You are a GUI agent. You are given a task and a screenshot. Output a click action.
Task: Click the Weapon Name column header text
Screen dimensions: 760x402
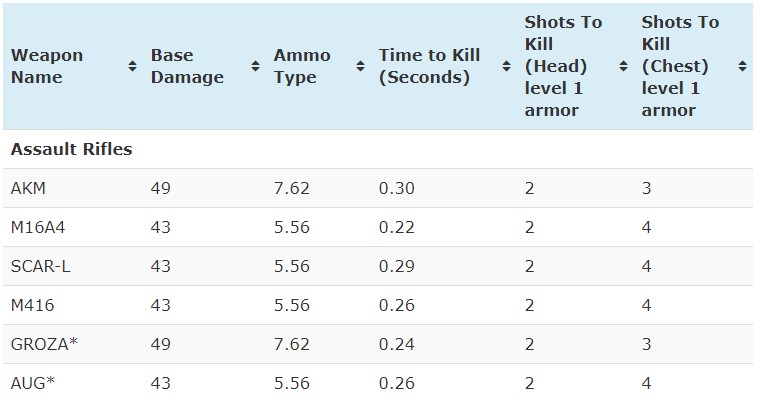coord(47,66)
